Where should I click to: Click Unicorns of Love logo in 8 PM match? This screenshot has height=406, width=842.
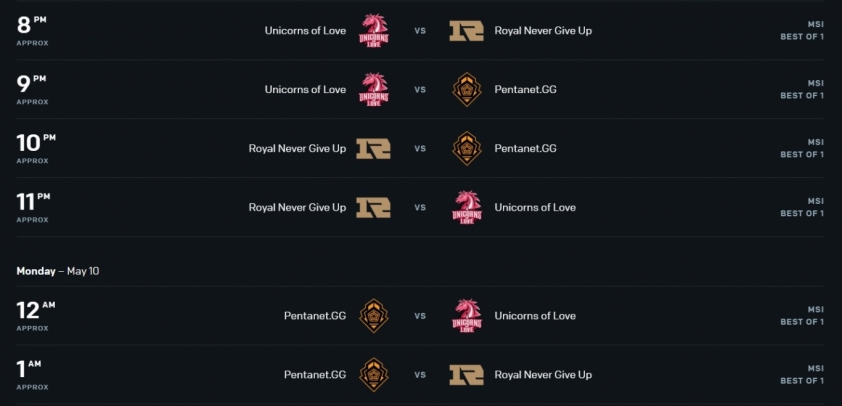coord(374,31)
